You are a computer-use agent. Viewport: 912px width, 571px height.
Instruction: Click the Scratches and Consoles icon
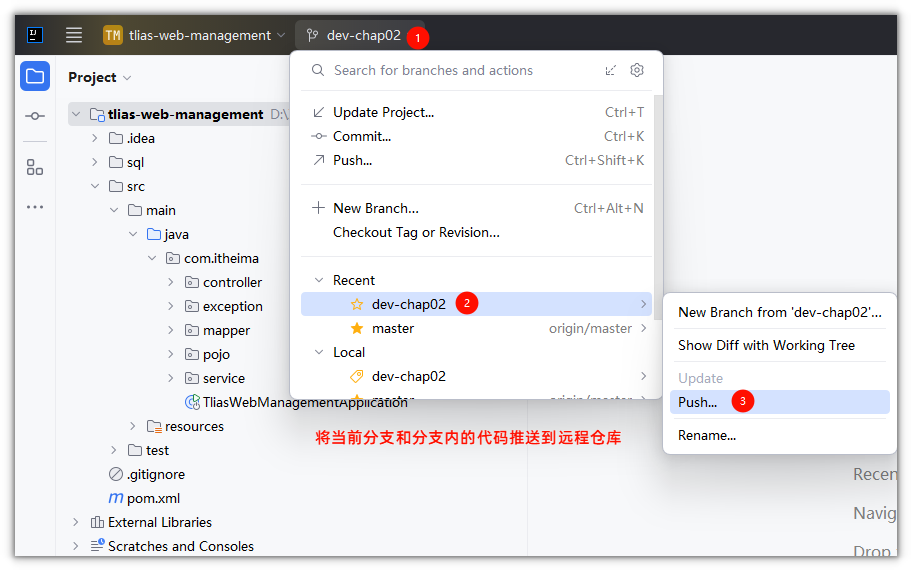click(x=97, y=546)
